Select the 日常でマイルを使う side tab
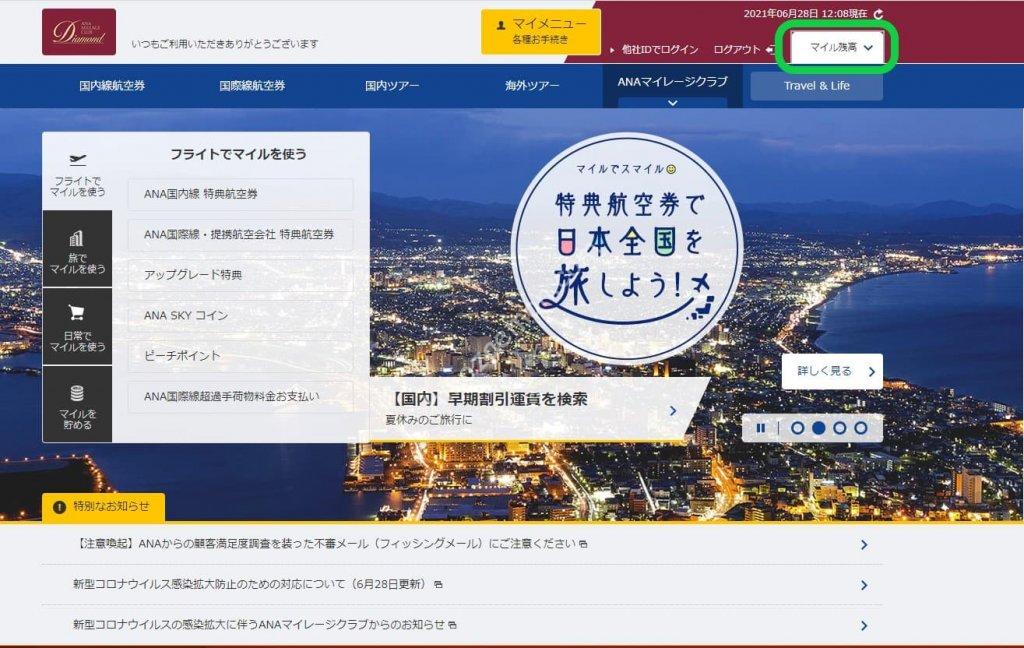The width and height of the screenshot is (1024, 648). pyautogui.click(x=77, y=327)
